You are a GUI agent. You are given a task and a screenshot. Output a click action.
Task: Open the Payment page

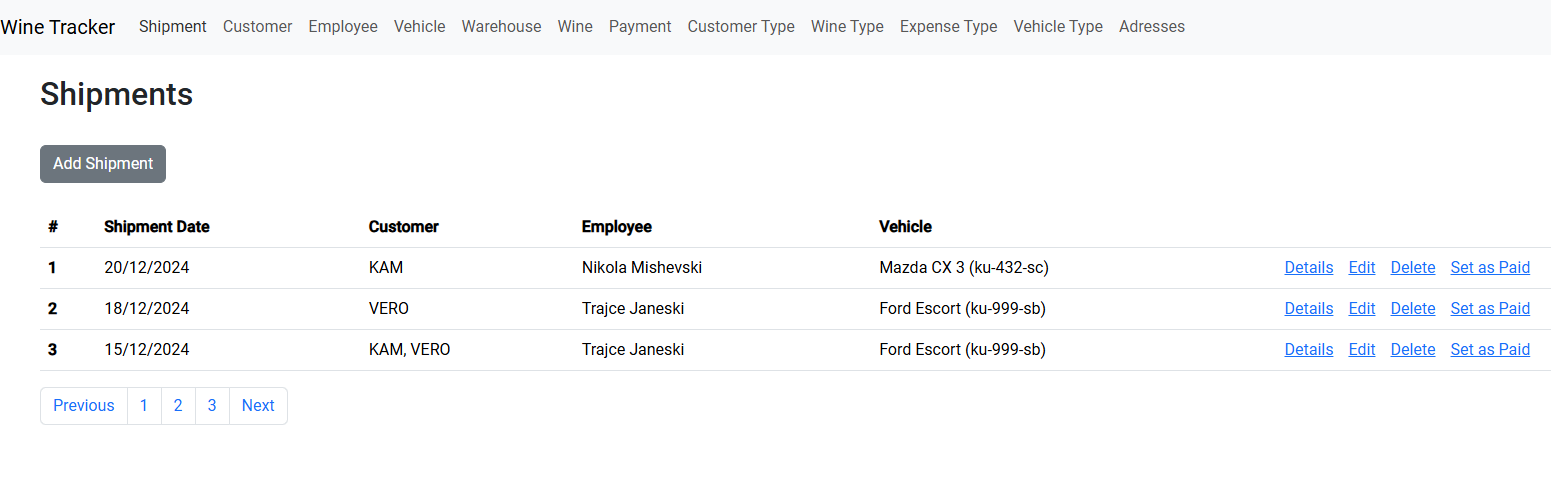(640, 27)
